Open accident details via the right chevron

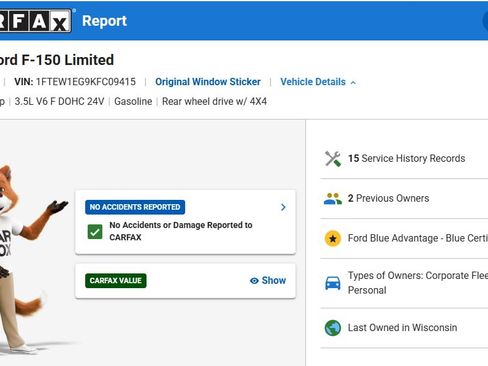pyautogui.click(x=283, y=207)
